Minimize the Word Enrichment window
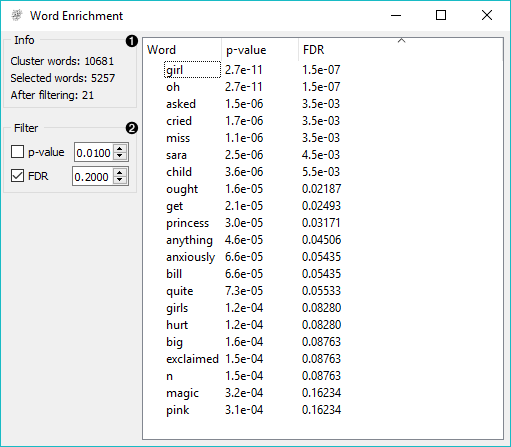511x447 pixels. 396,15
